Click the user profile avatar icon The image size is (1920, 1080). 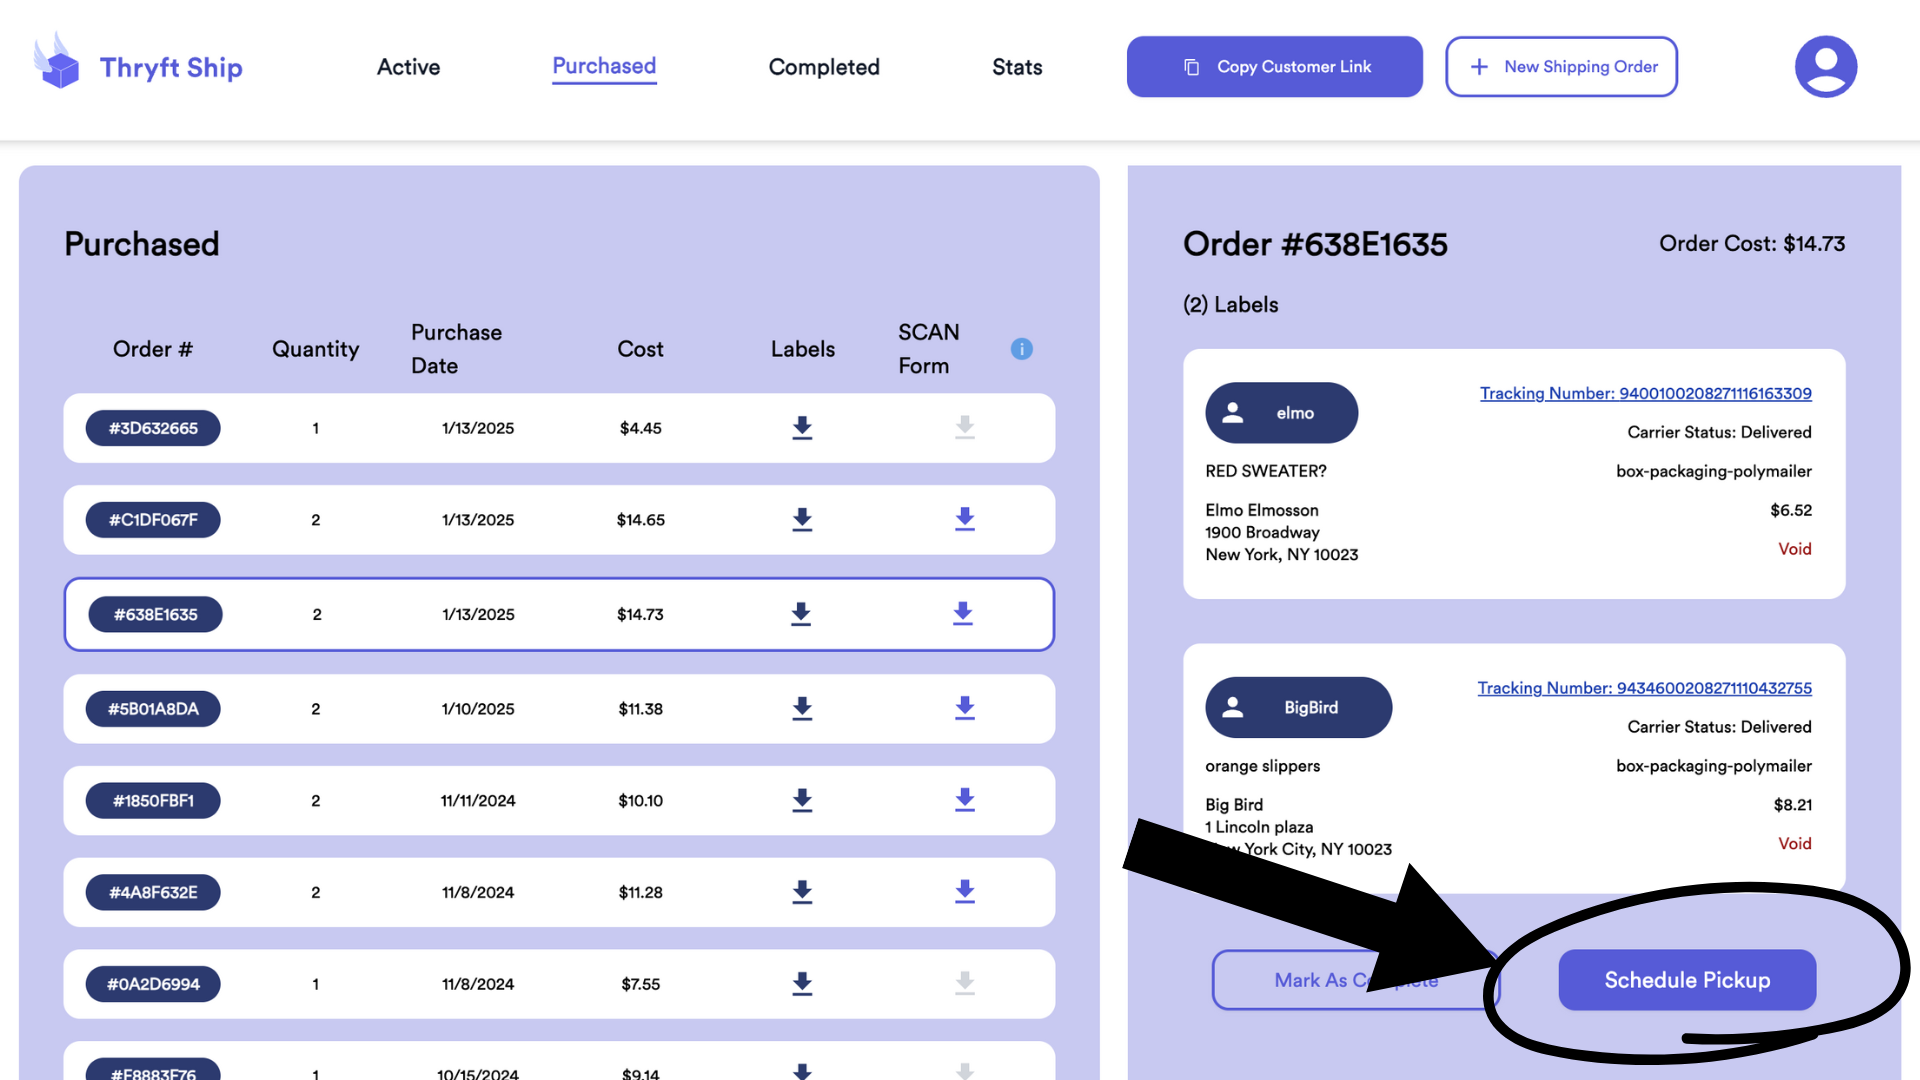coord(1825,65)
